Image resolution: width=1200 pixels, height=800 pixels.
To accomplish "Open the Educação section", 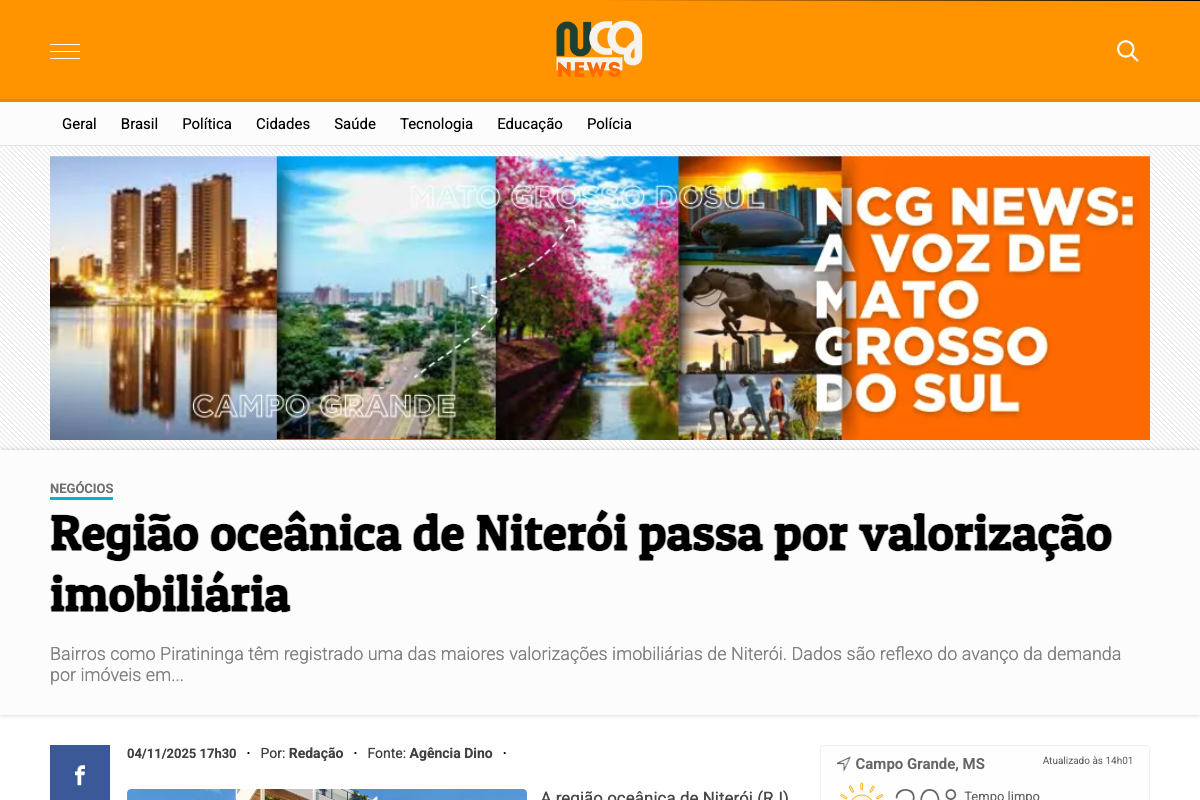I will click(x=529, y=123).
